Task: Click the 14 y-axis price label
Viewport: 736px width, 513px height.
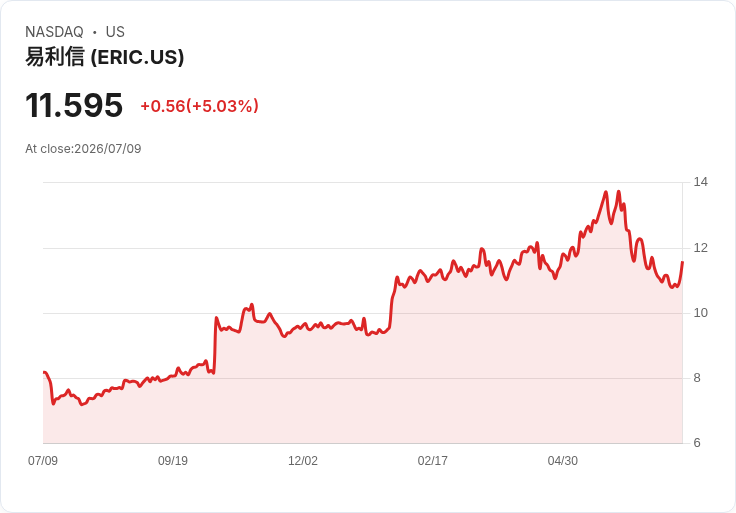Action: point(700,182)
